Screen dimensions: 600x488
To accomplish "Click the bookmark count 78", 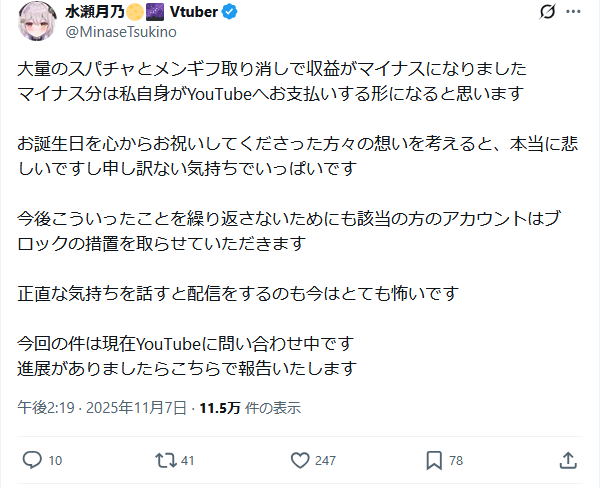I will coord(456,461).
